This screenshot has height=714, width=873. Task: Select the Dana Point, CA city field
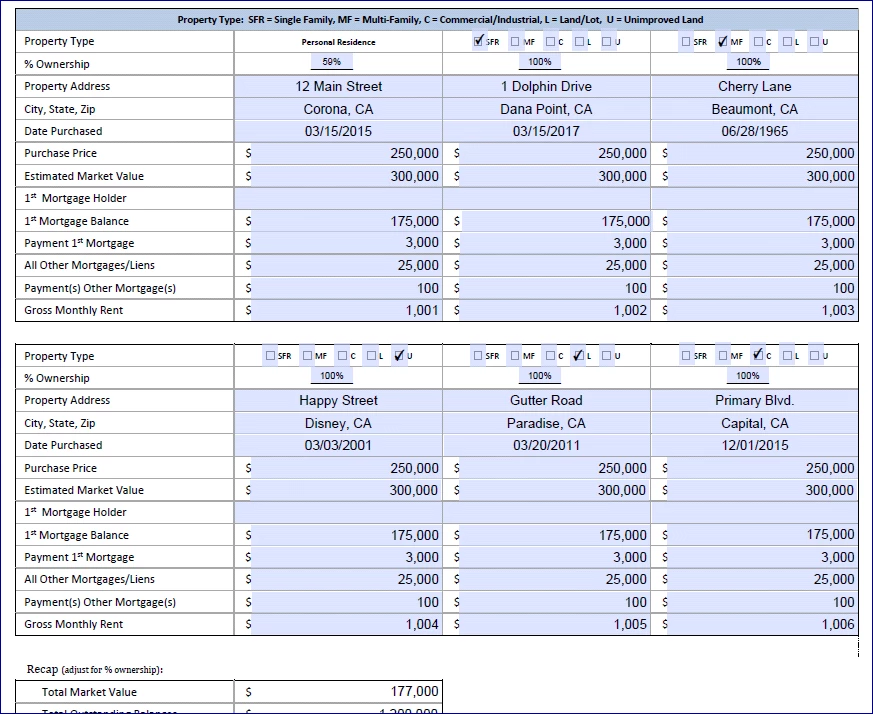[x=546, y=109]
